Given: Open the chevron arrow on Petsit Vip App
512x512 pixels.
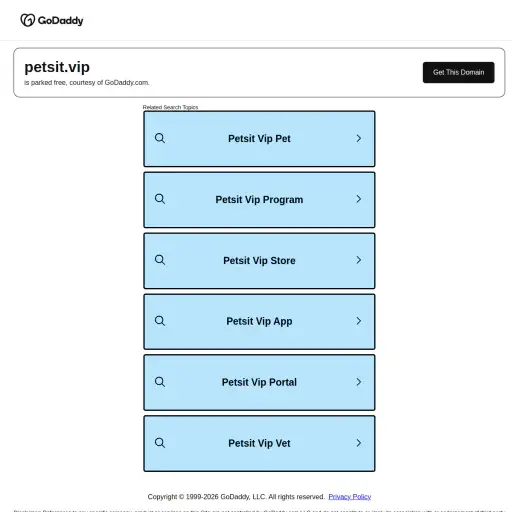Looking at the screenshot, I should (x=359, y=321).
